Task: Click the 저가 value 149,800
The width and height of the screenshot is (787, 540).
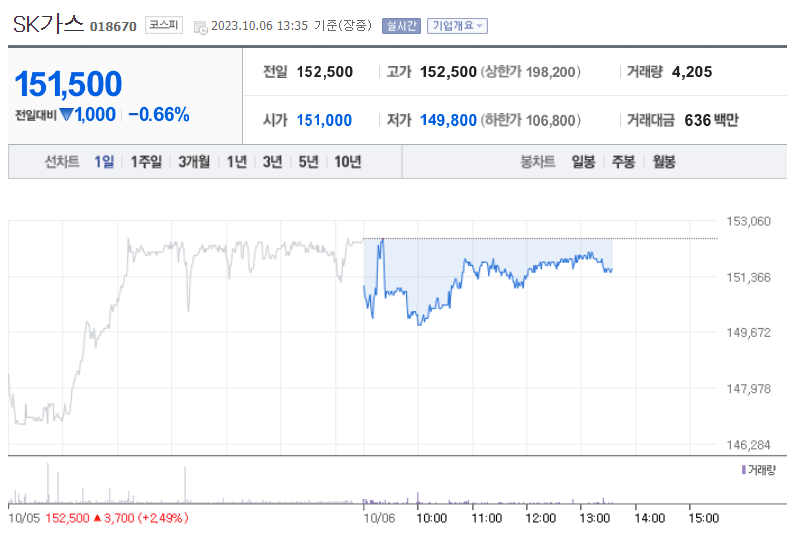Action: [448, 120]
